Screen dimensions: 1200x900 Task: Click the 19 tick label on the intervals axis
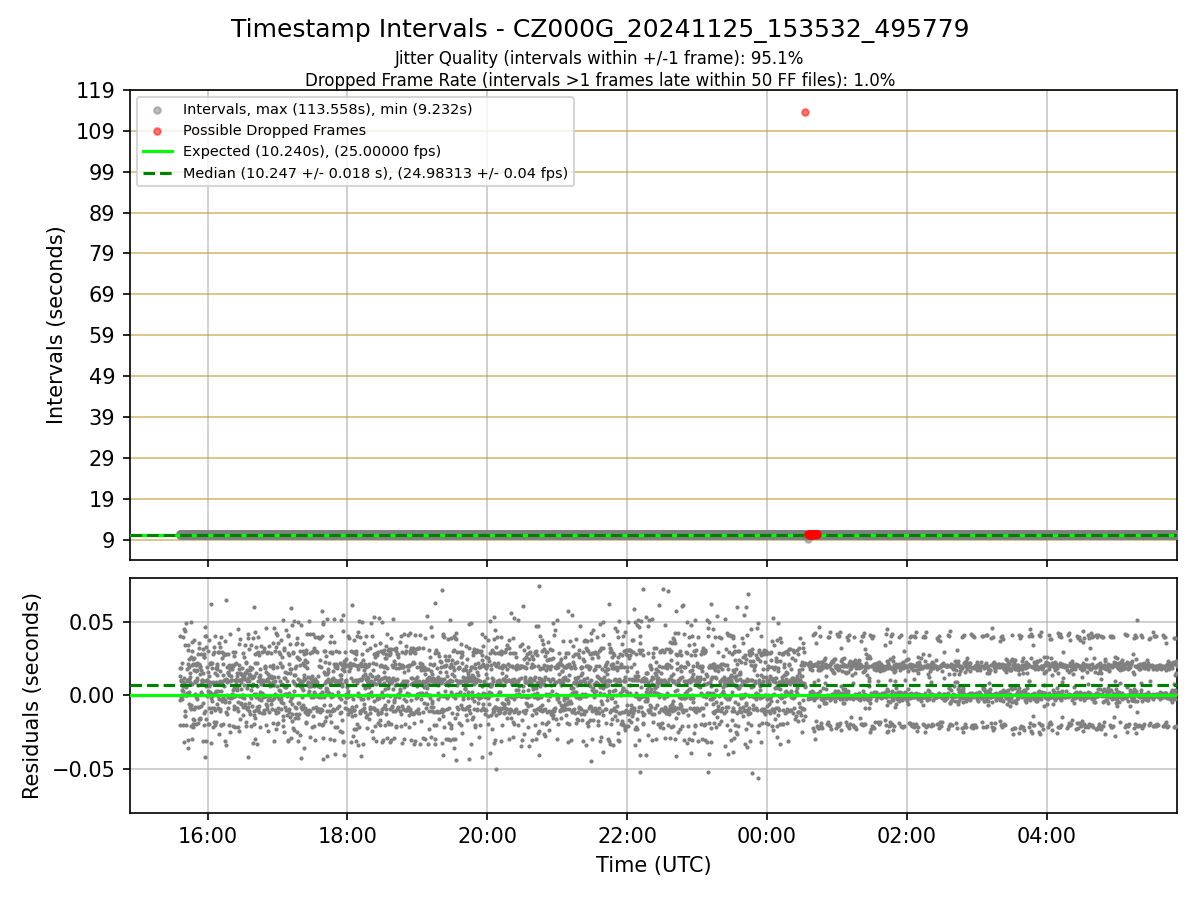point(105,499)
